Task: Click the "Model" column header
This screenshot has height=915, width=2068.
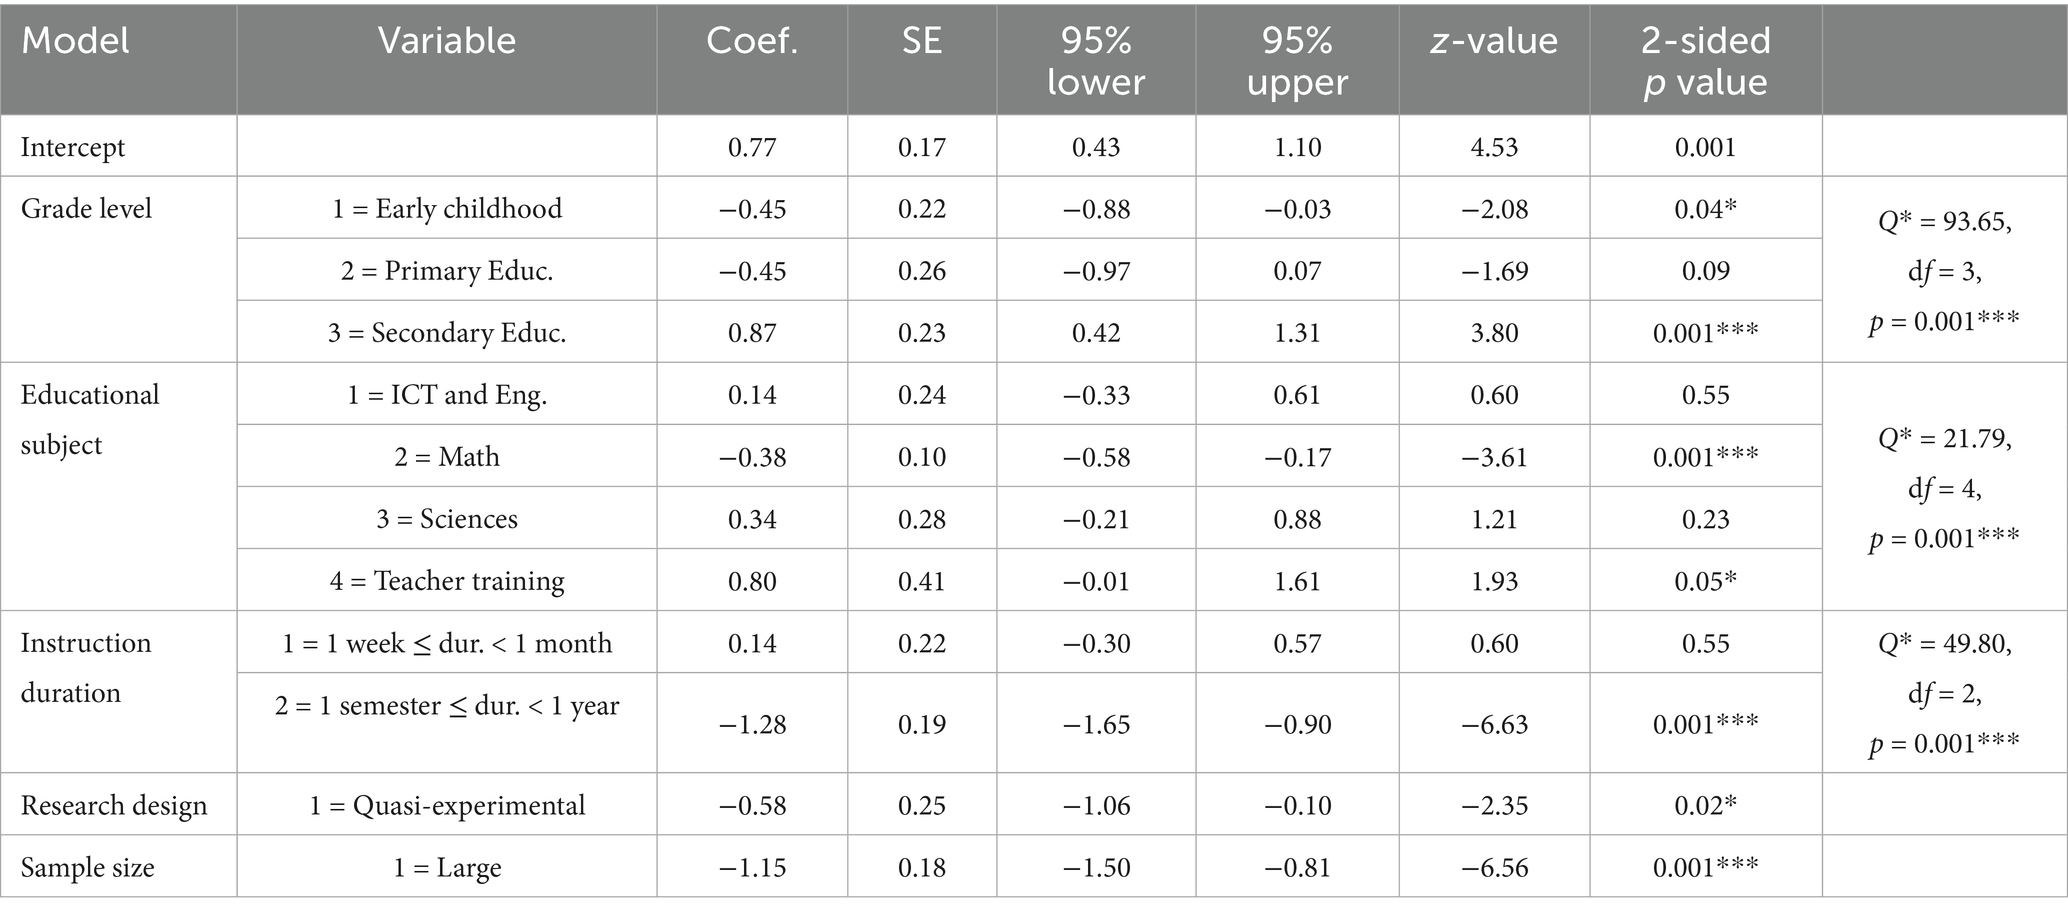Action: 76,41
